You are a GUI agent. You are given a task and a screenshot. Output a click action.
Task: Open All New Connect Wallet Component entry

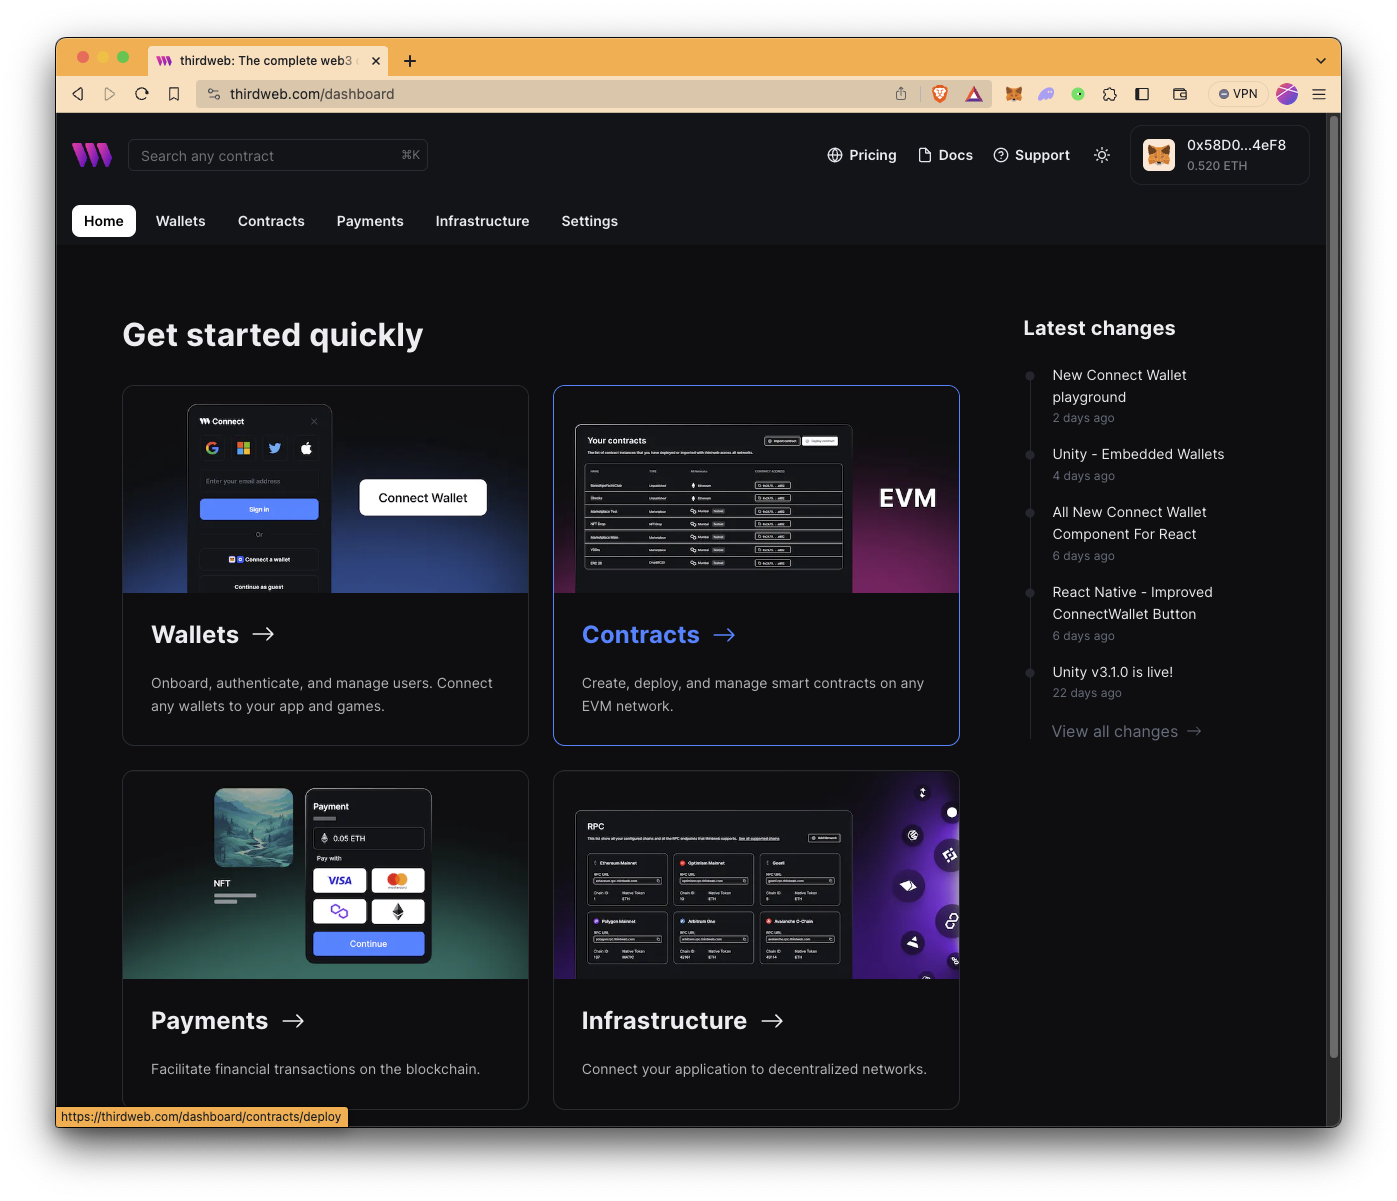coord(1129,523)
